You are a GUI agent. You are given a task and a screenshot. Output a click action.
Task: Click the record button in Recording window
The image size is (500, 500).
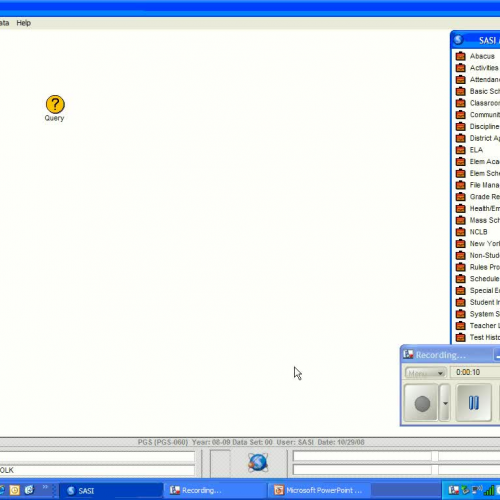point(421,403)
